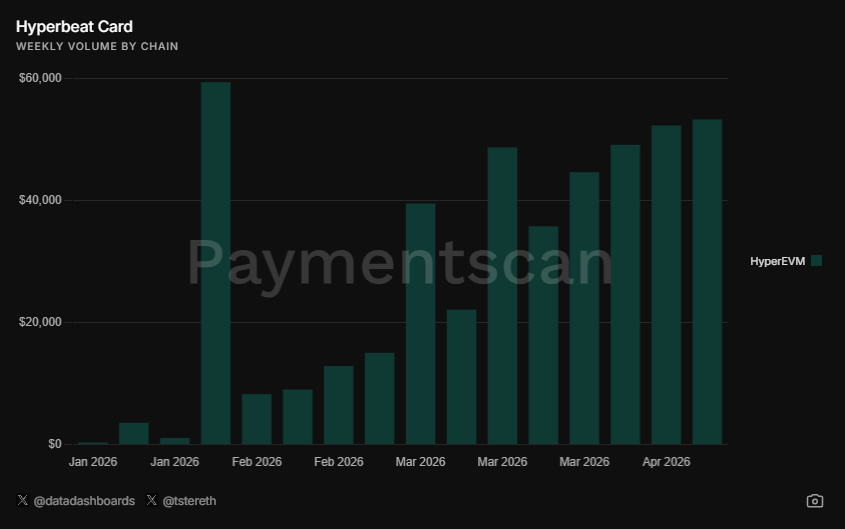Click the camera screenshot icon

tap(814, 501)
